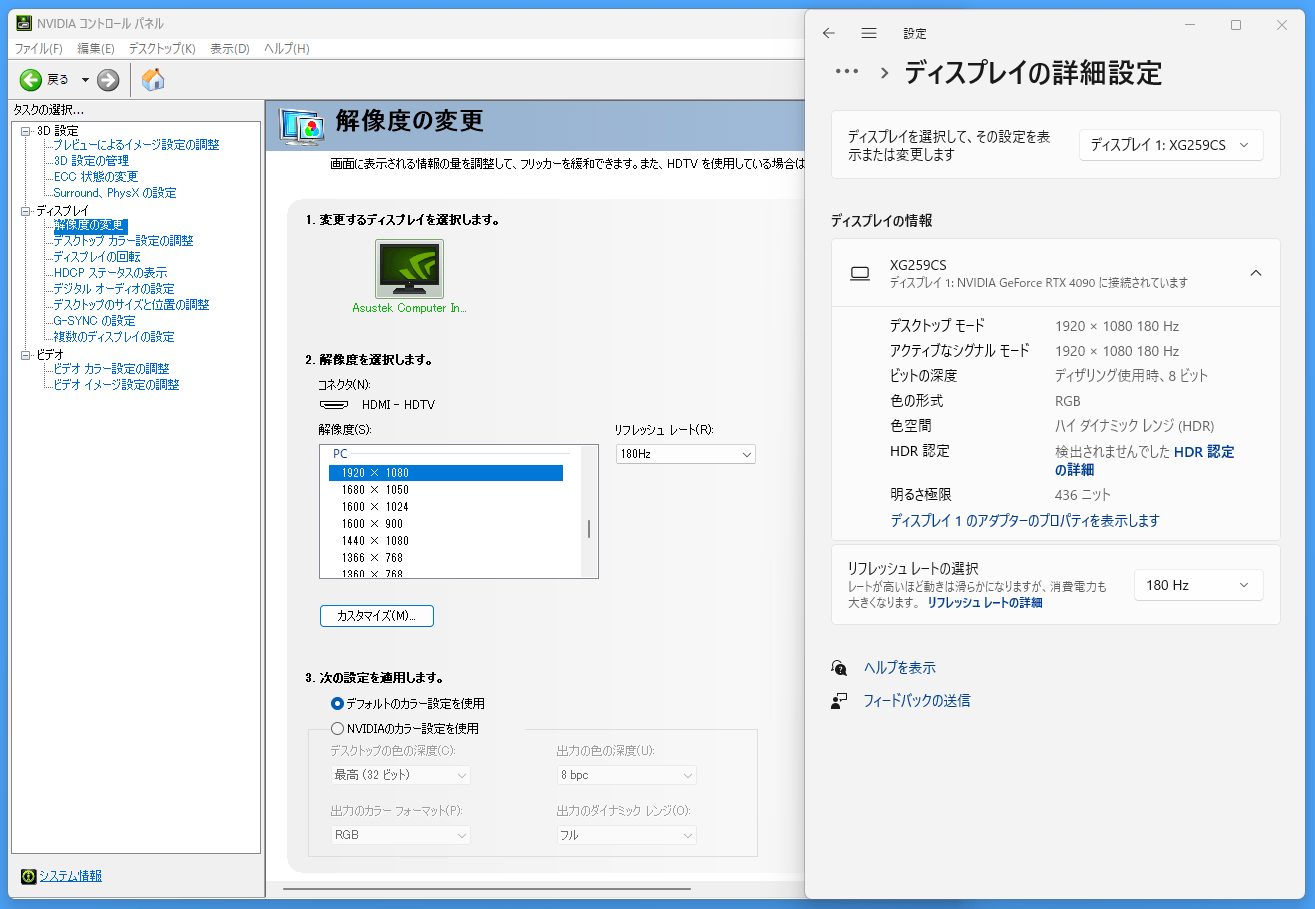Select ECC 状態の変更 in tree
The height and width of the screenshot is (909, 1315).
point(96,177)
